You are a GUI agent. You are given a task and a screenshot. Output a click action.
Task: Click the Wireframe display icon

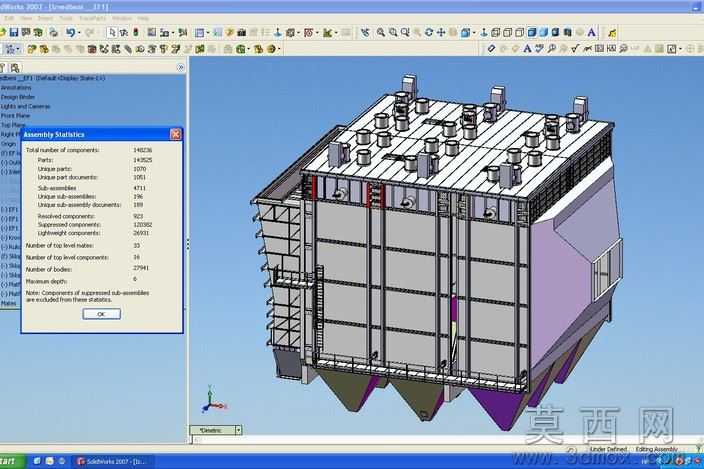click(x=496, y=32)
